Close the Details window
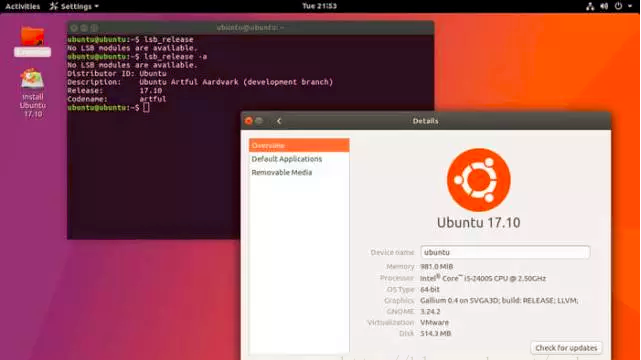 click(249, 121)
